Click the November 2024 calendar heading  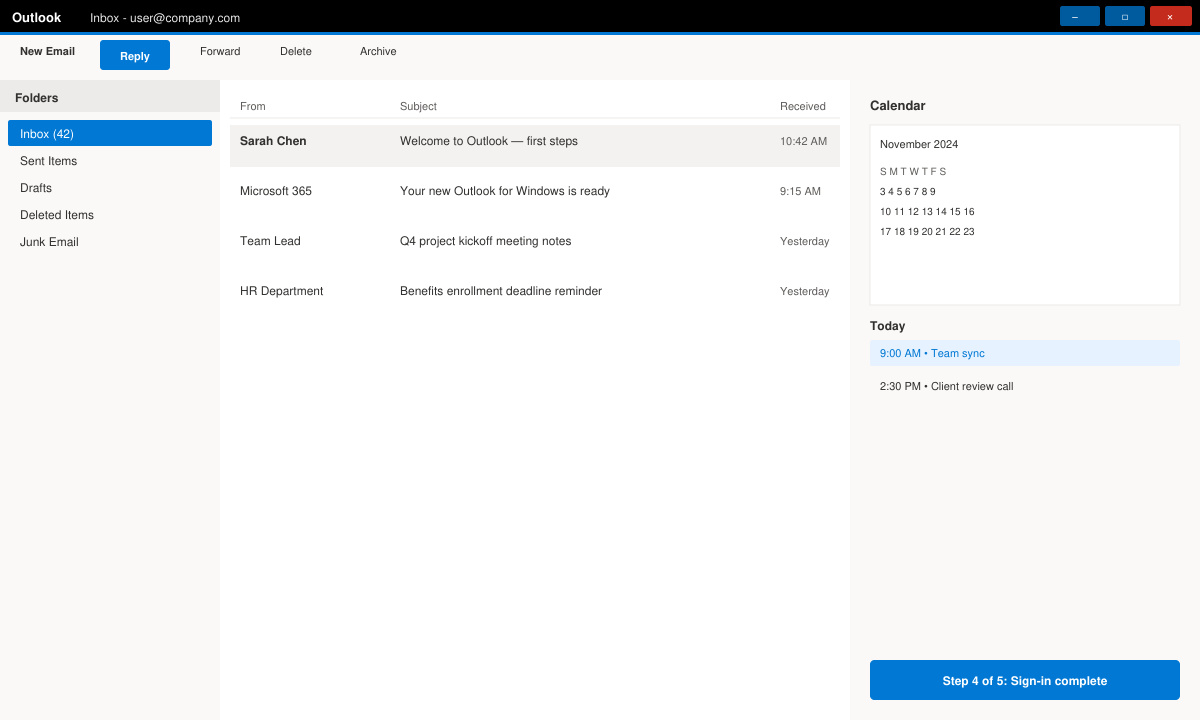919,144
